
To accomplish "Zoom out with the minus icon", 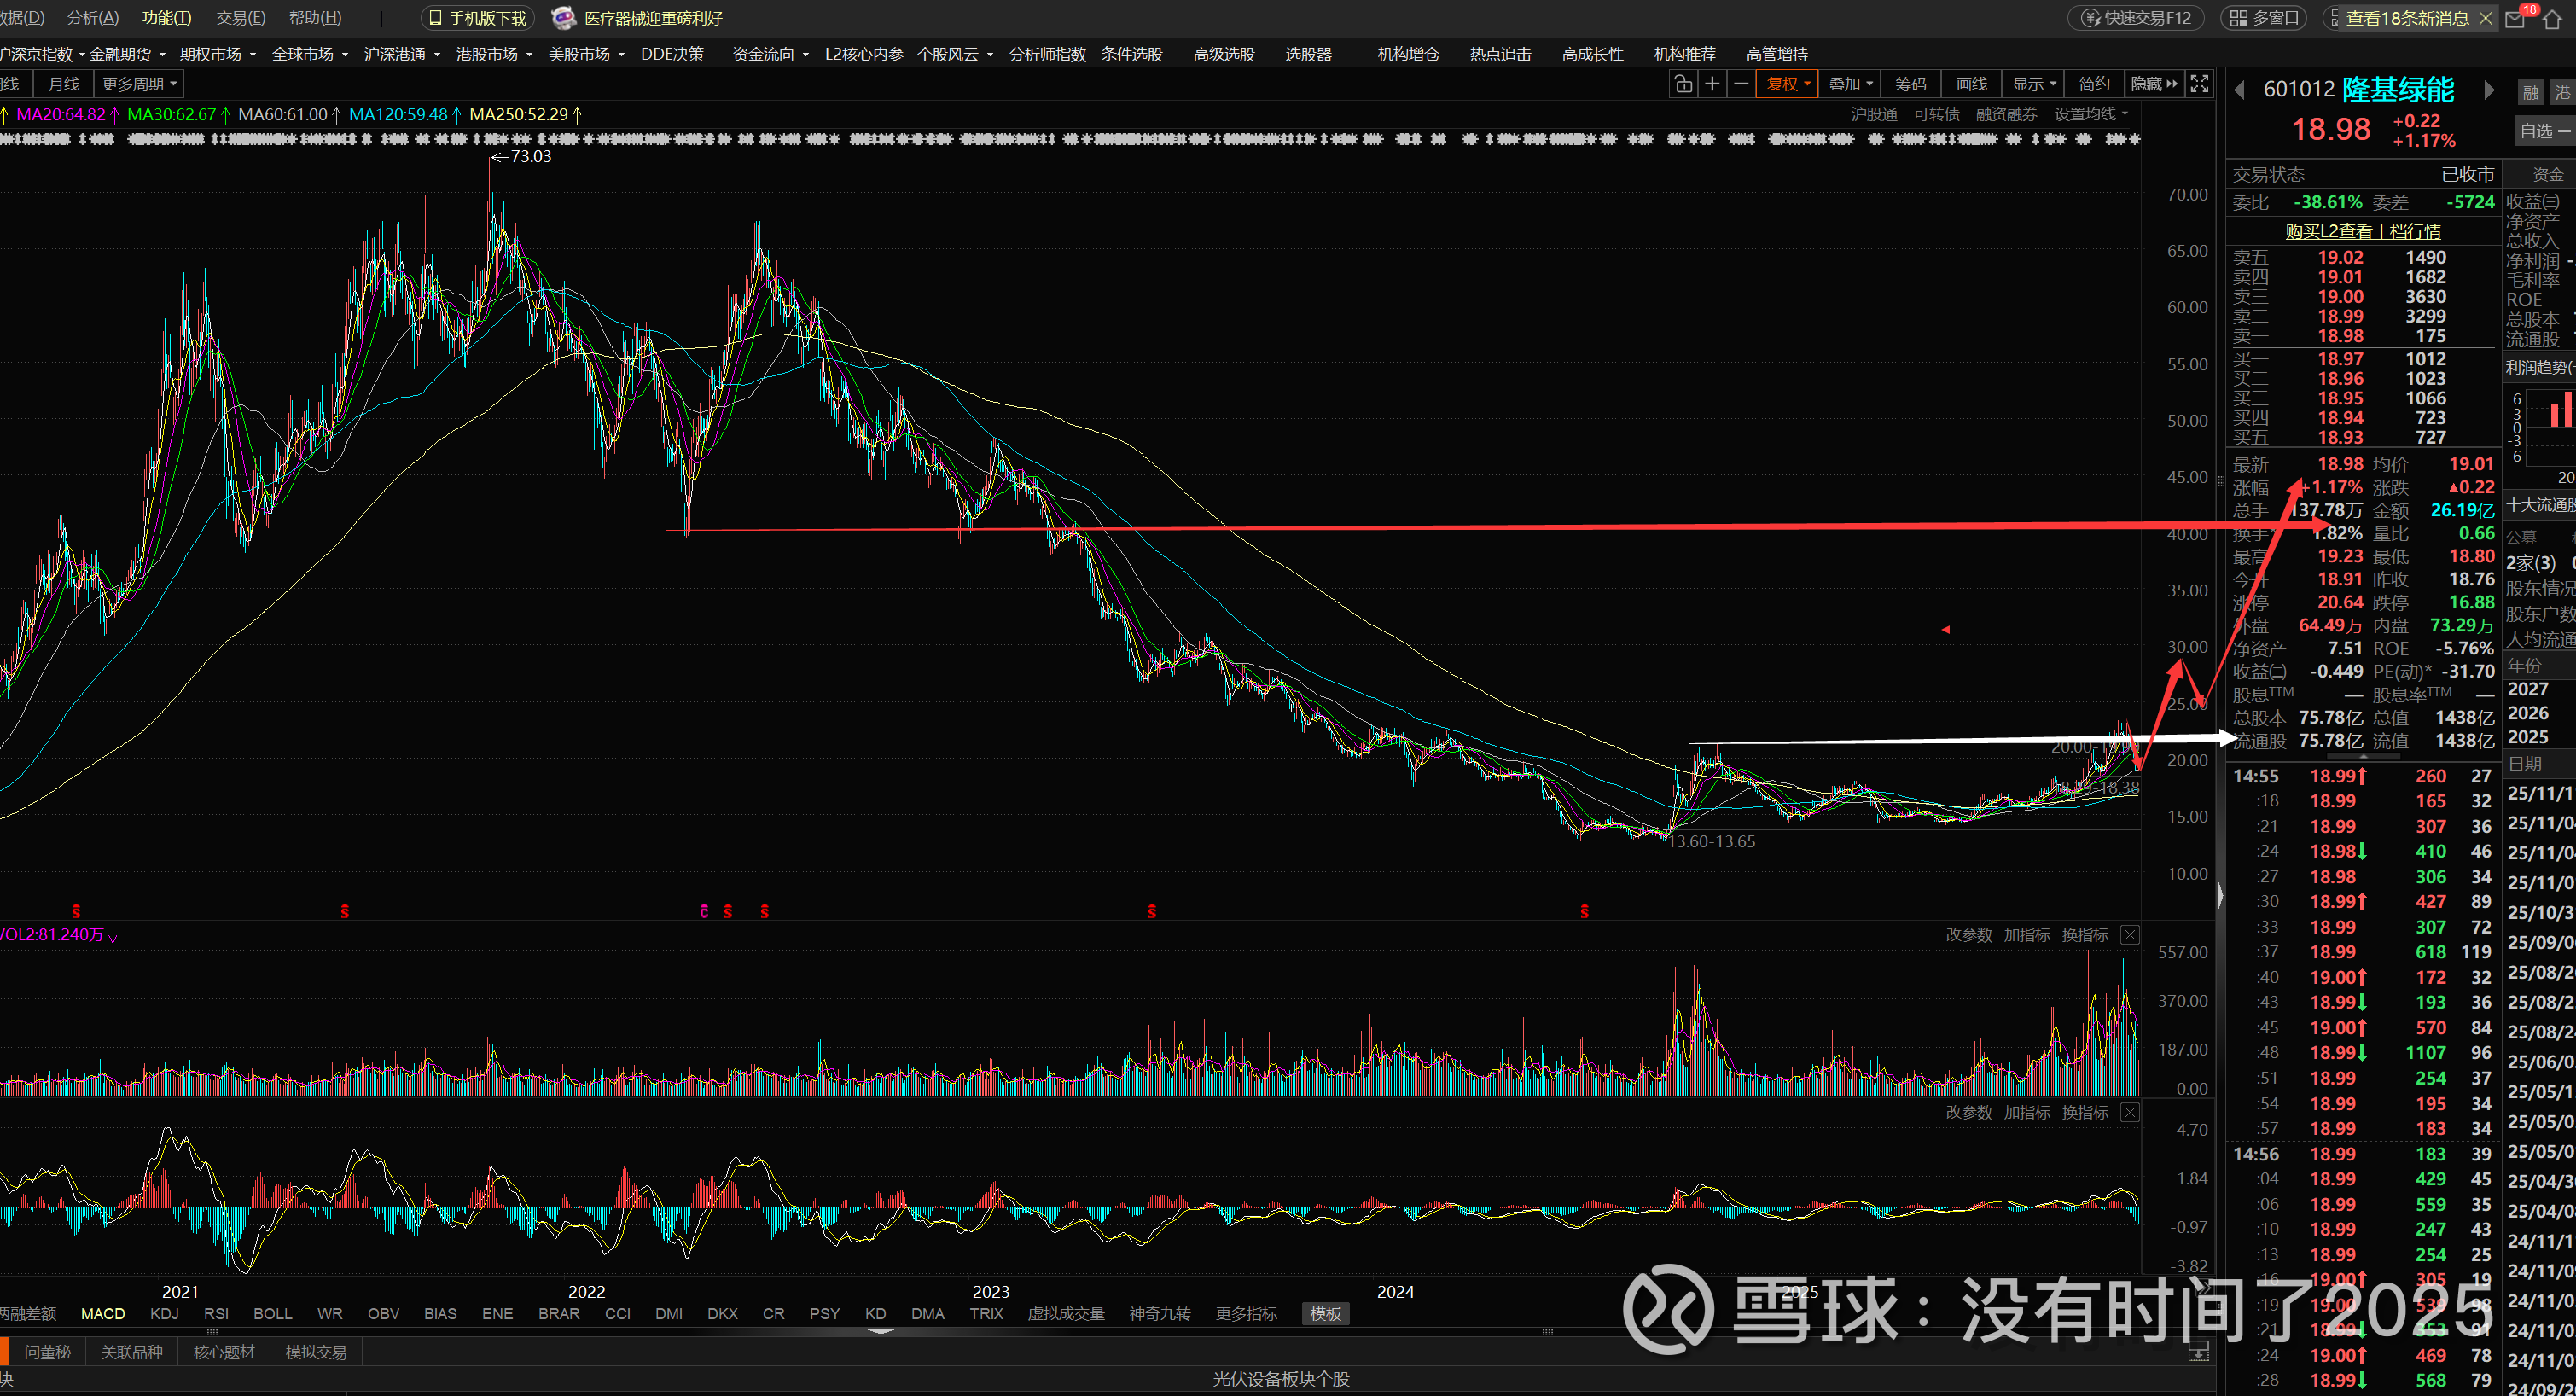I will pos(1741,84).
